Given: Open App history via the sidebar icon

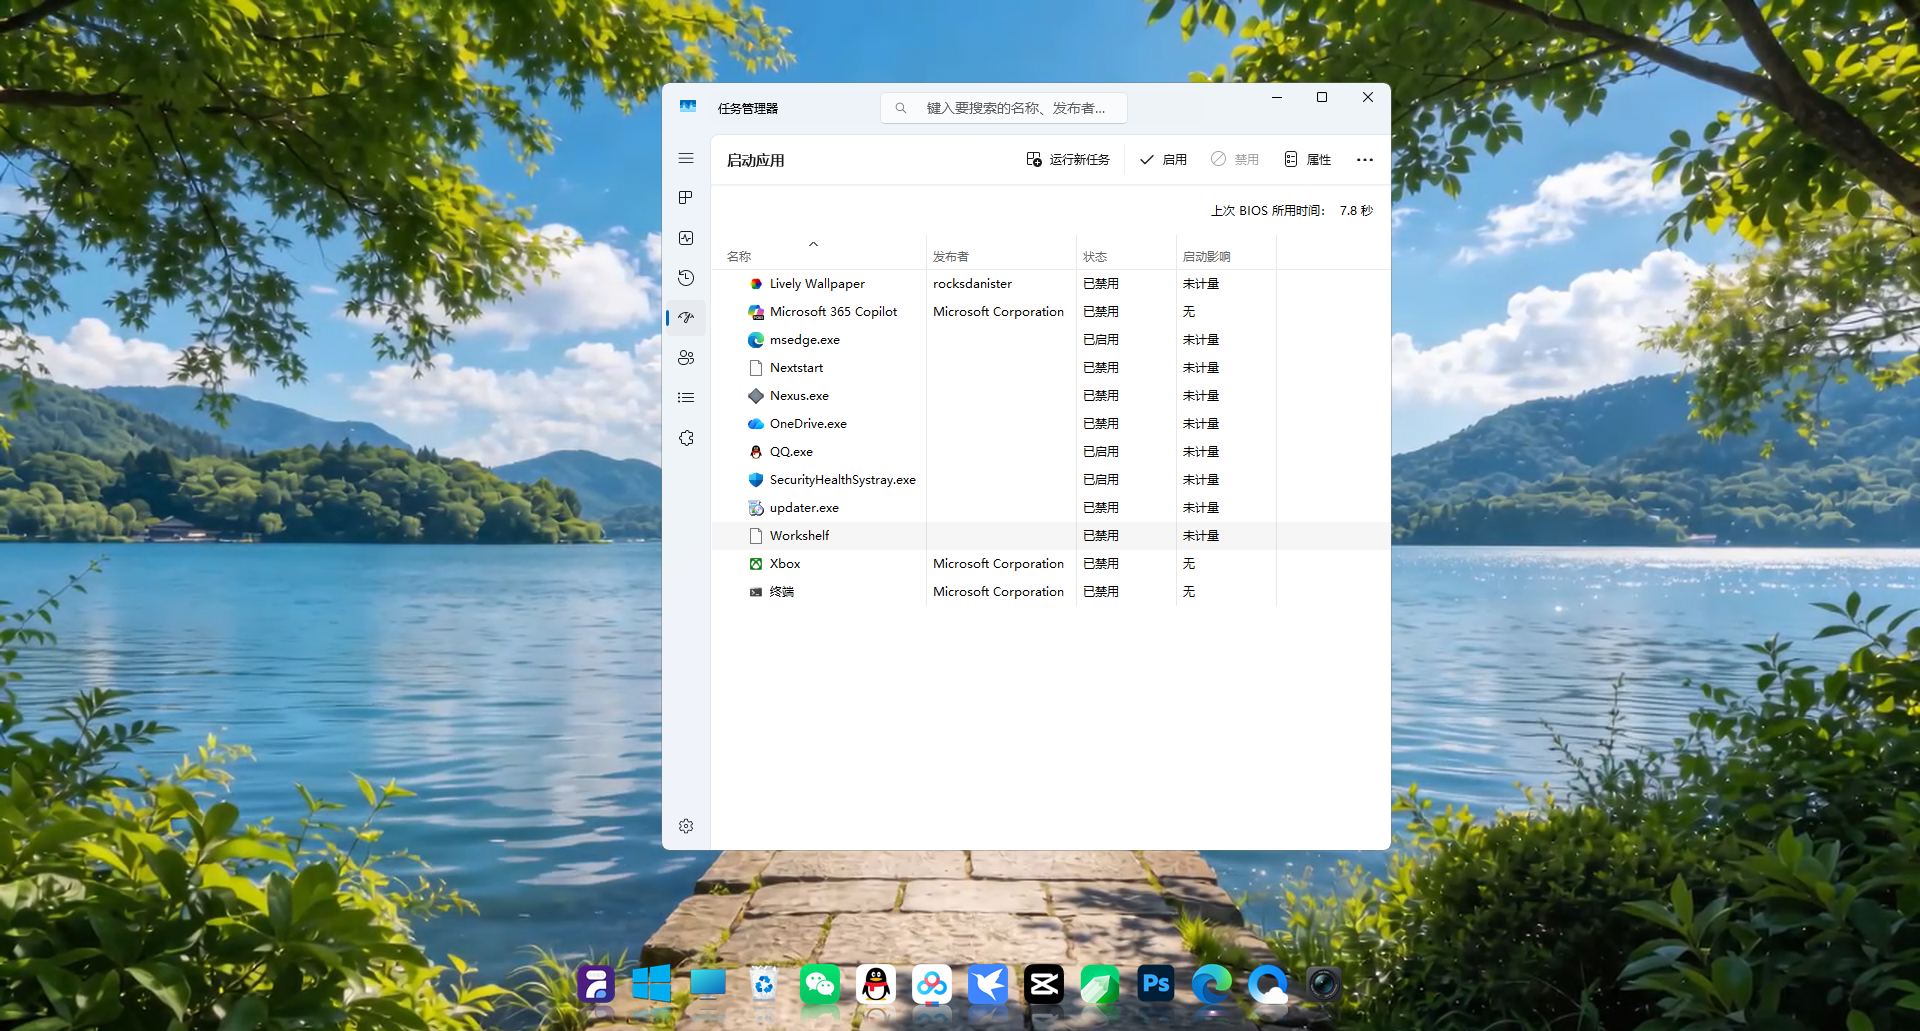Looking at the screenshot, I should (x=686, y=278).
